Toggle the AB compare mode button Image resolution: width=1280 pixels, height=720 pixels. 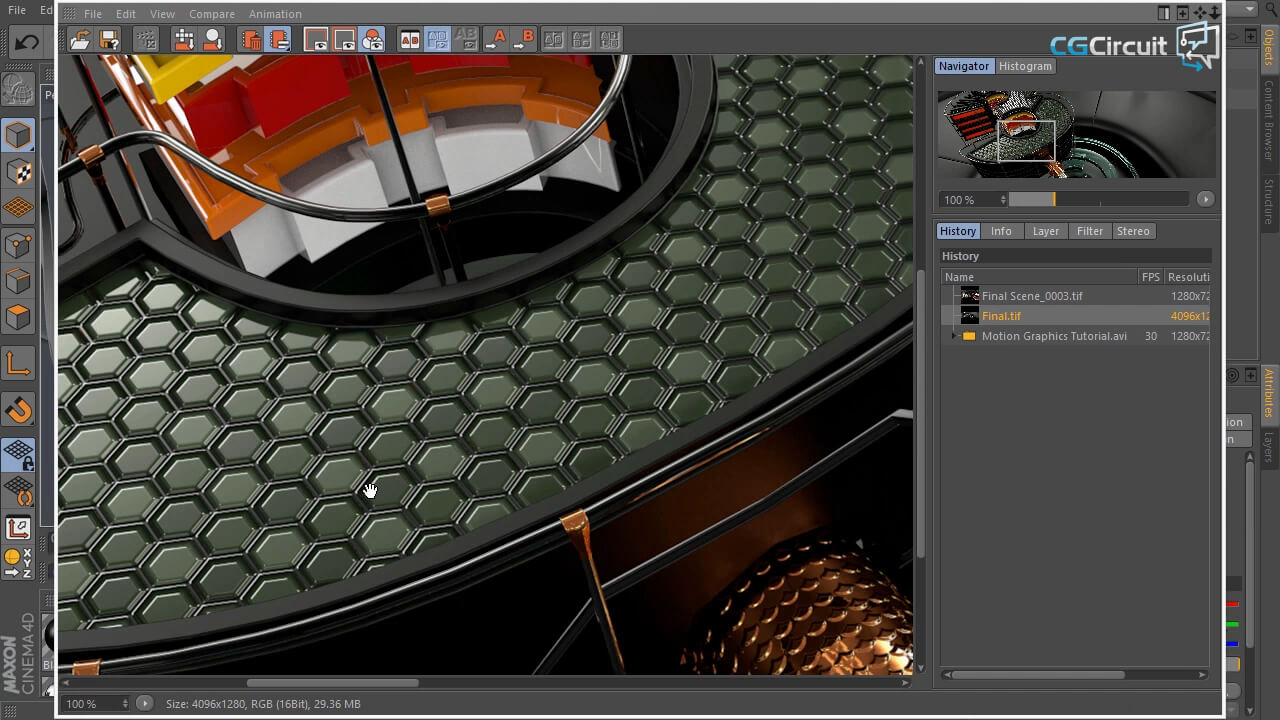point(410,40)
